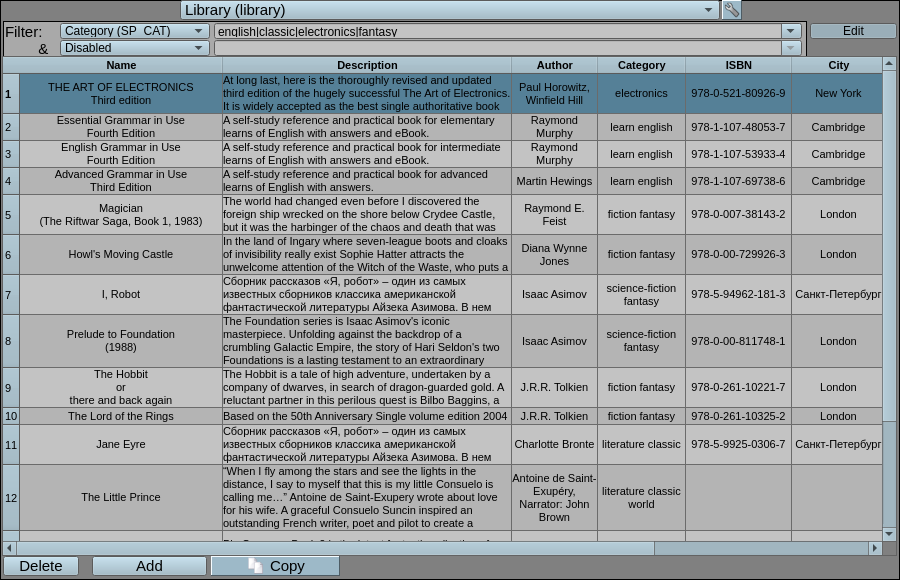900x580 pixels.
Task: Sort by the Author column header
Action: 554,65
